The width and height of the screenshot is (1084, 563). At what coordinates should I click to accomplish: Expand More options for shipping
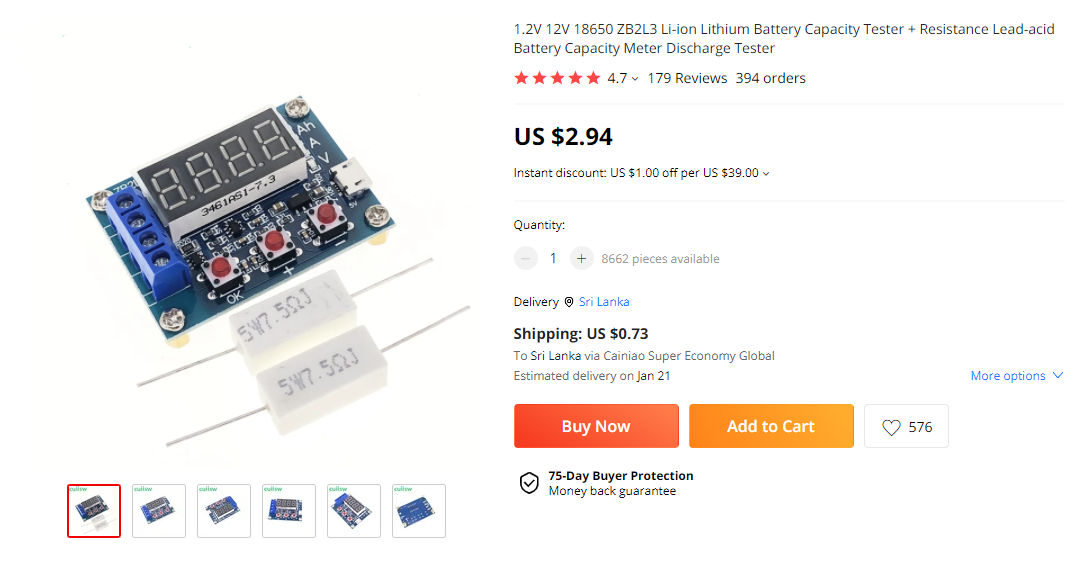(x=1016, y=376)
